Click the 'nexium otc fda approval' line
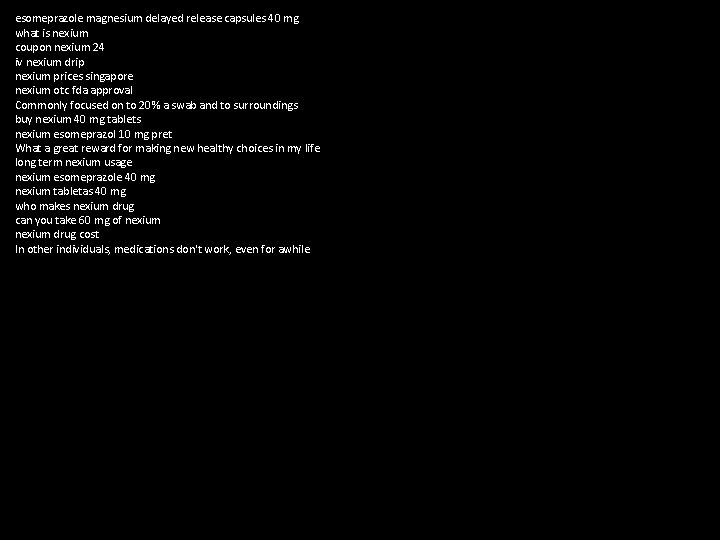 (x=74, y=91)
